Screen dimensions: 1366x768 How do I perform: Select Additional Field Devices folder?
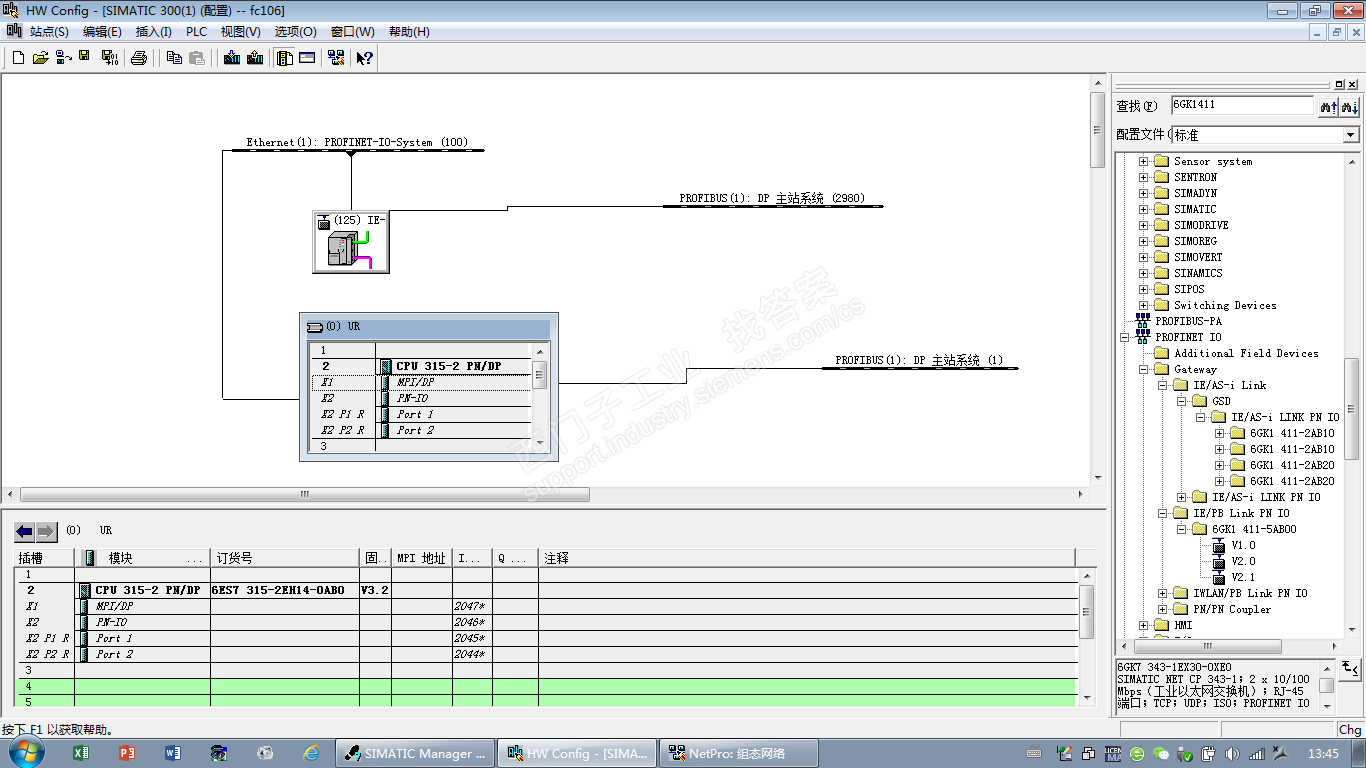[x=1246, y=353]
